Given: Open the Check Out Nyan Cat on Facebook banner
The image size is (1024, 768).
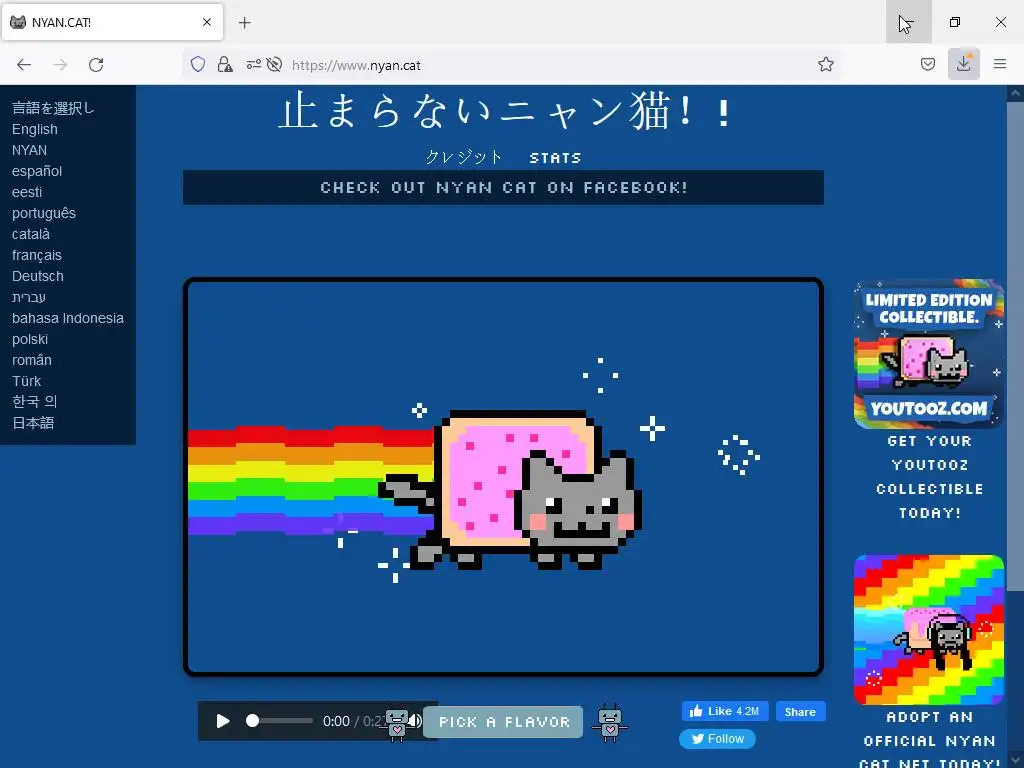Looking at the screenshot, I should pos(503,187).
